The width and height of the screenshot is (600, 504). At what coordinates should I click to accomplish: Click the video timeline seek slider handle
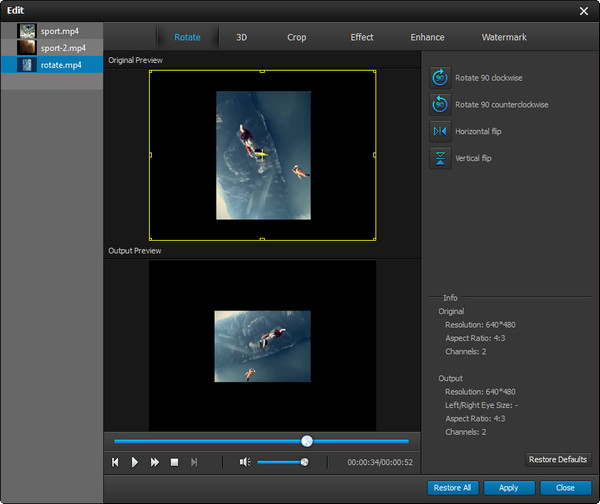(x=307, y=441)
